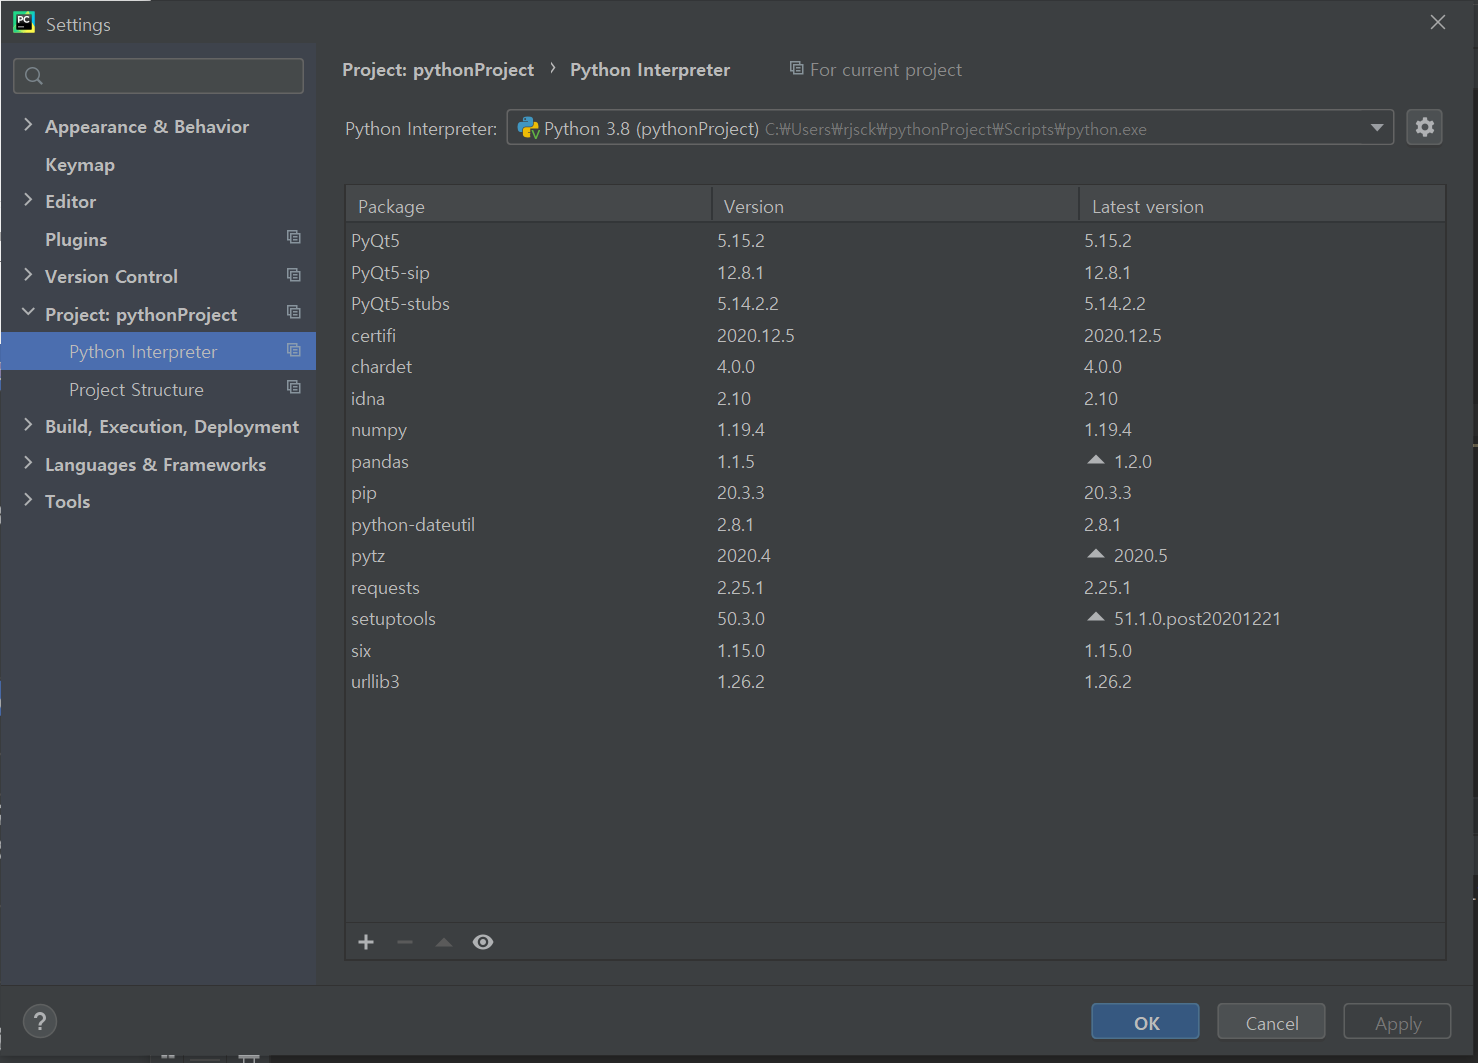The image size is (1478, 1063).
Task: Select the certifi package row
Action: pos(895,336)
